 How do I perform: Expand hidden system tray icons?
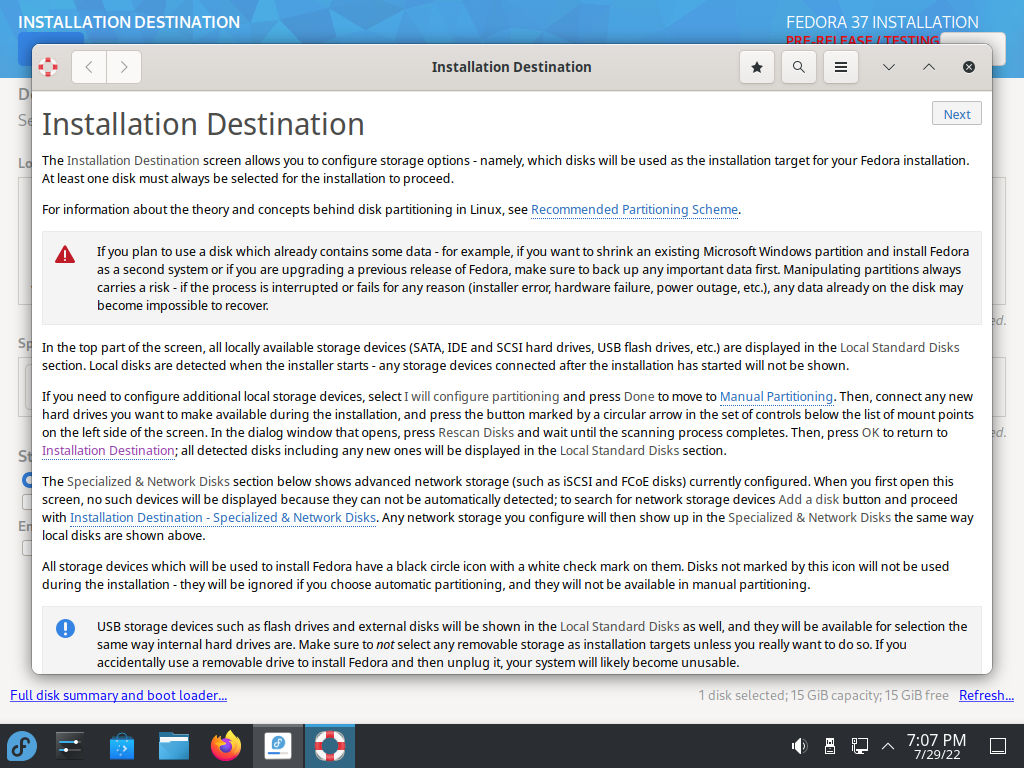pos(888,746)
